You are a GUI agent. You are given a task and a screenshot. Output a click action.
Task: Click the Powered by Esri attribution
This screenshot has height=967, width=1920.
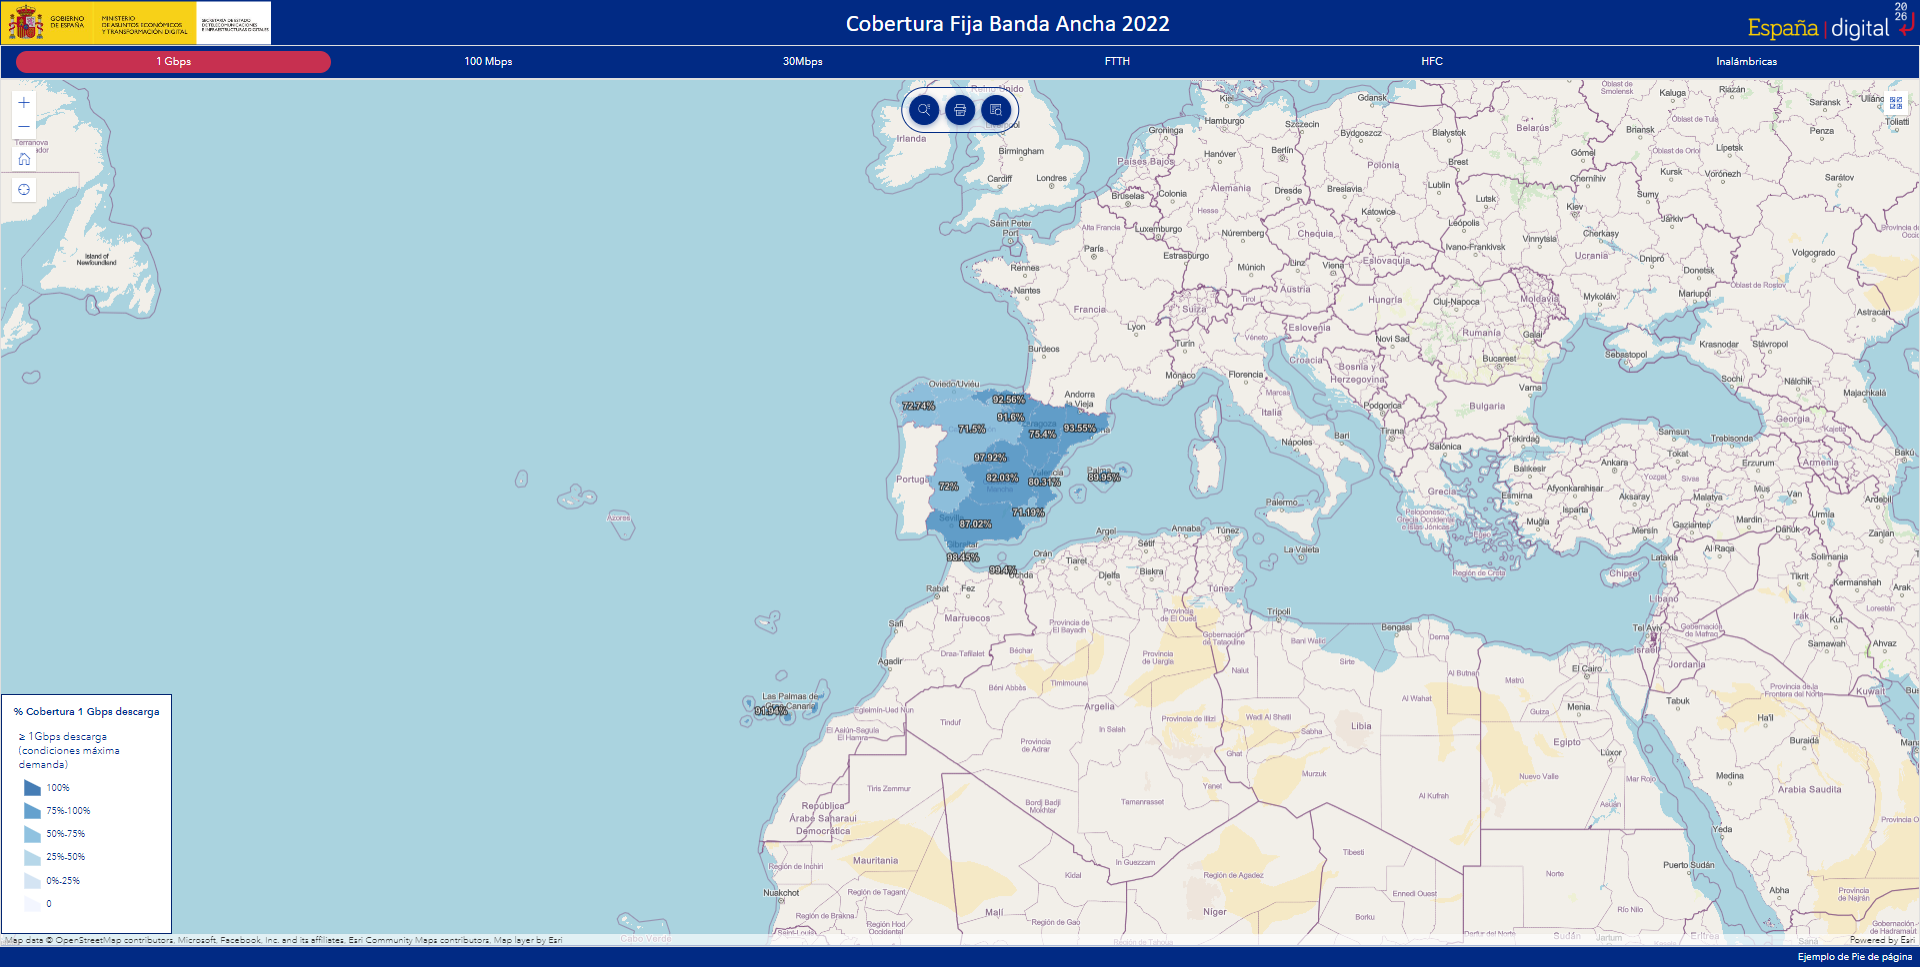click(x=1882, y=940)
